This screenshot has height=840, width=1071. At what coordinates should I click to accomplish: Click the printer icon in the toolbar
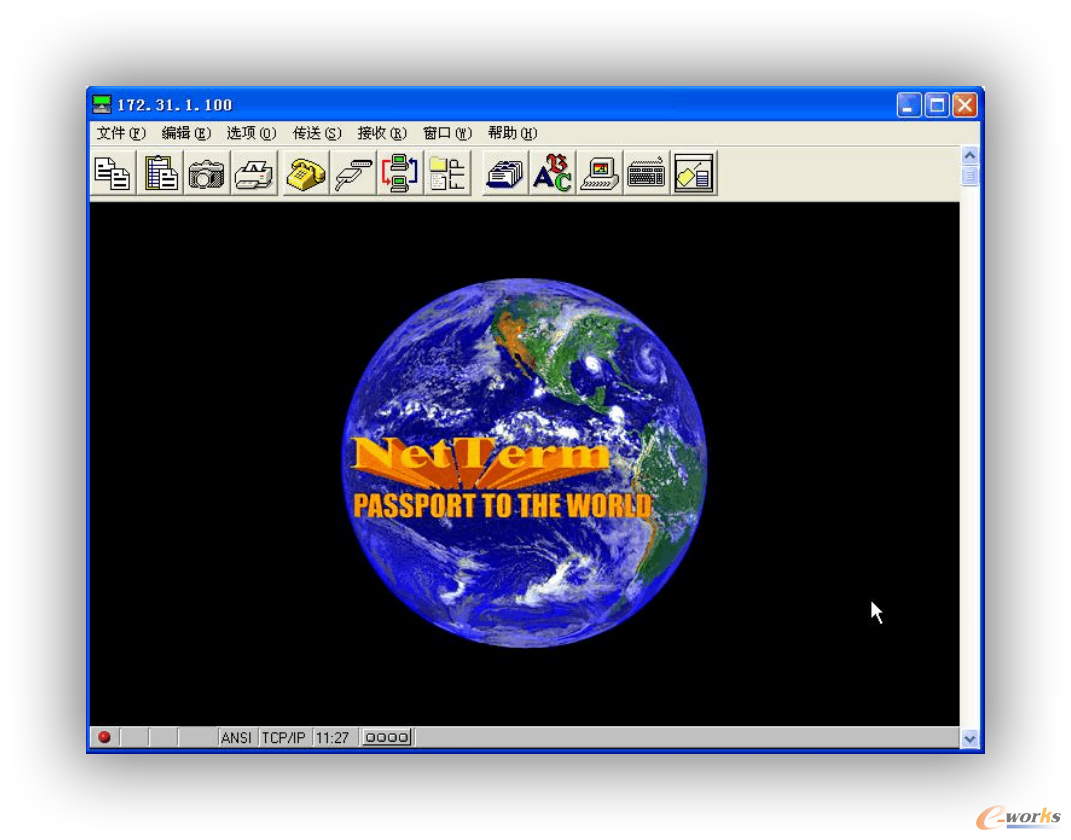(x=254, y=173)
